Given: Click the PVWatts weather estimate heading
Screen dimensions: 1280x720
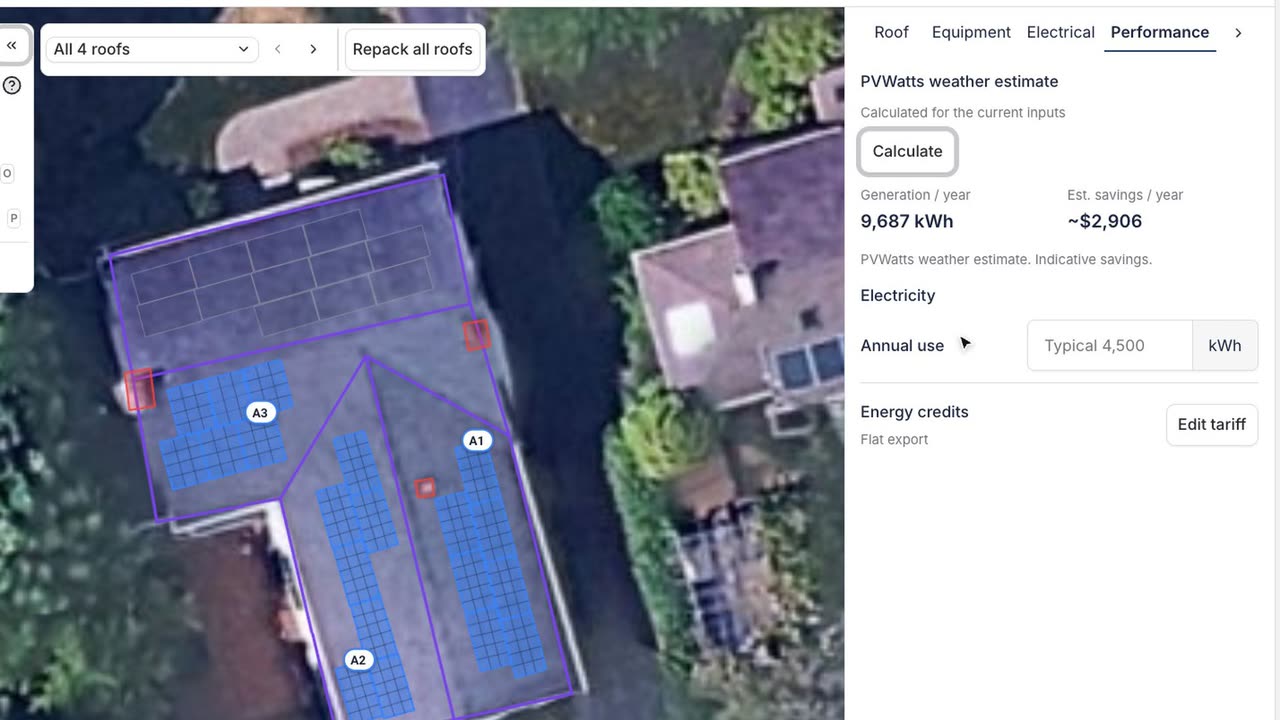Looking at the screenshot, I should pos(959,81).
